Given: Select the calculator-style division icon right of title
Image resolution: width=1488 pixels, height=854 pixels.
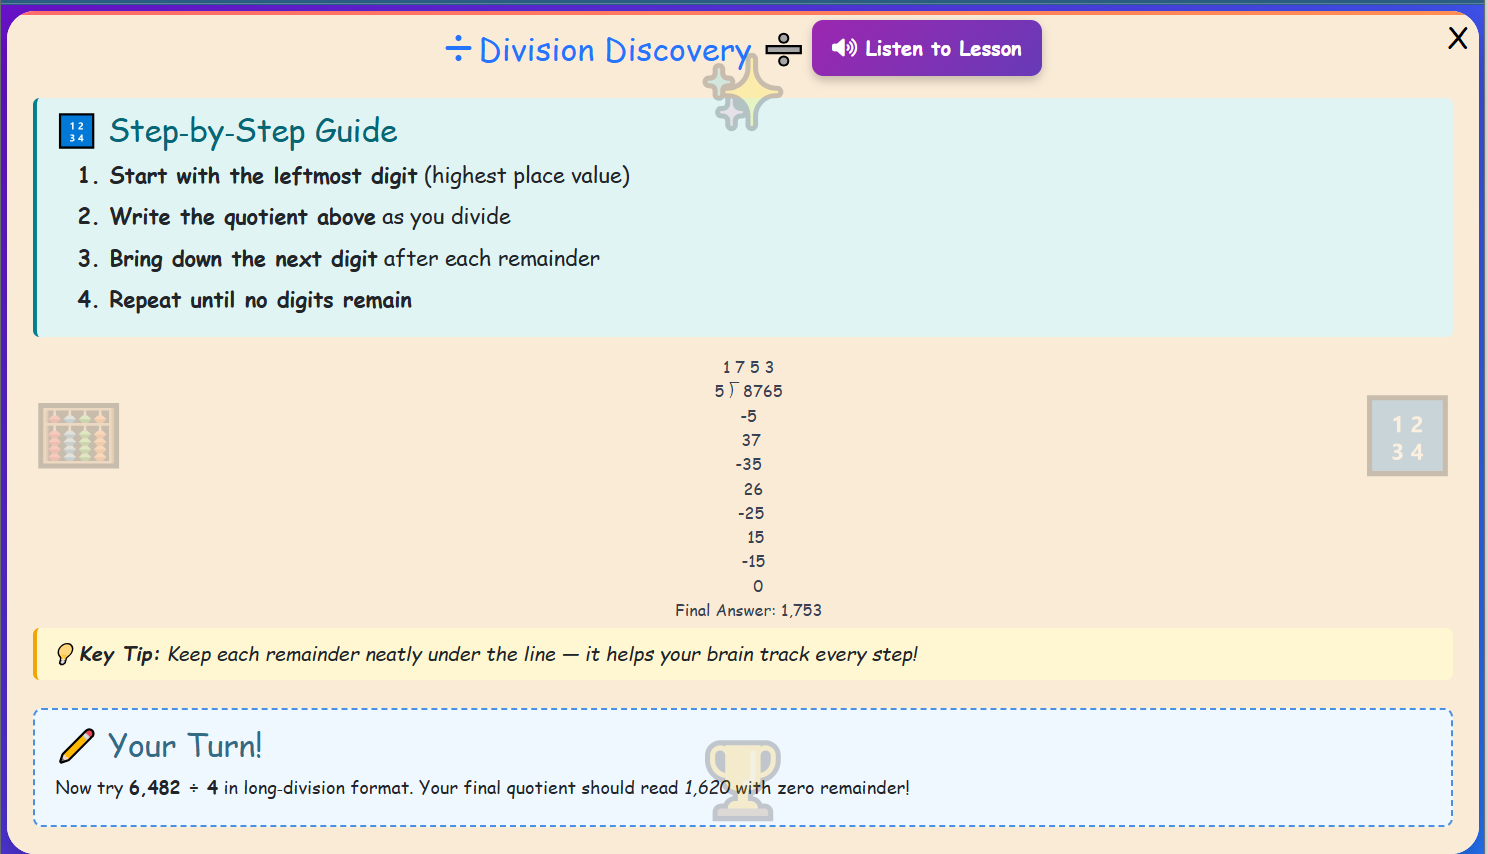Looking at the screenshot, I should pyautogui.click(x=783, y=48).
